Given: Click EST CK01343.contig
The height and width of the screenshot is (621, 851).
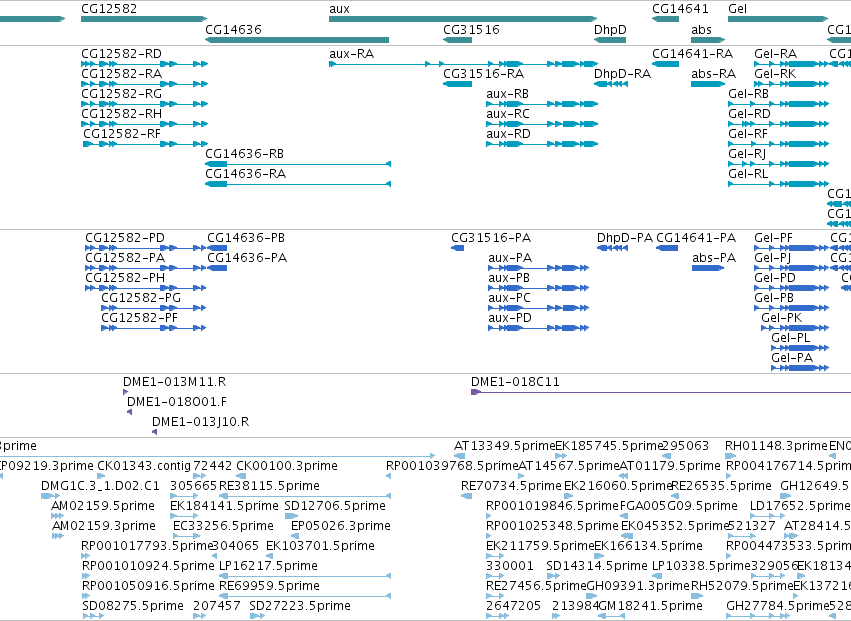Looking at the screenshot, I should (x=144, y=466).
